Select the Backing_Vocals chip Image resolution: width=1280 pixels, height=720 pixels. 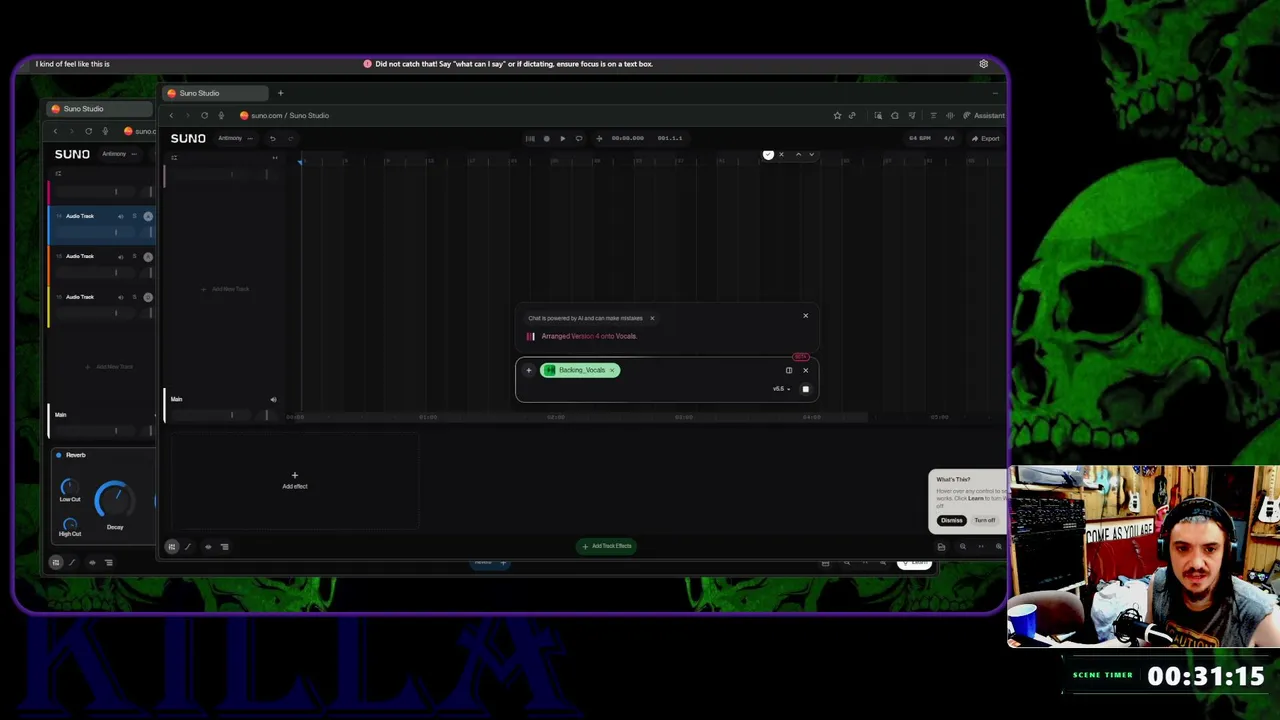[580, 370]
